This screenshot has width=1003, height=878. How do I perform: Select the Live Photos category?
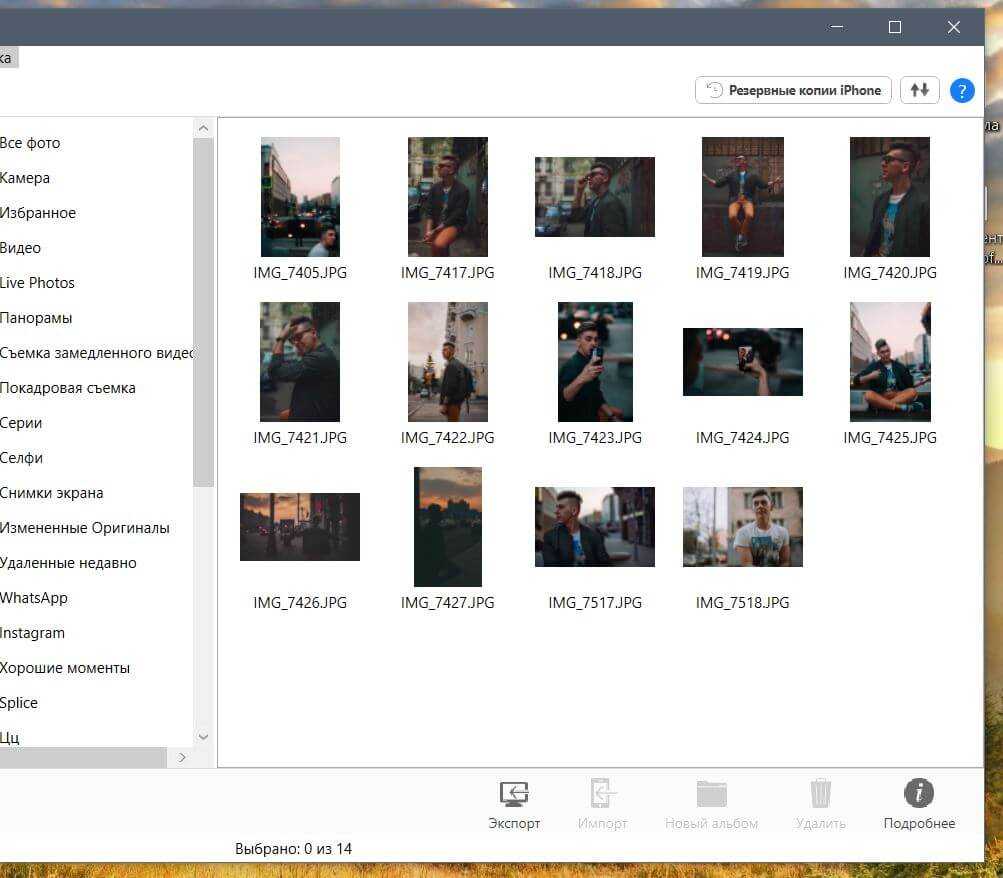[37, 283]
